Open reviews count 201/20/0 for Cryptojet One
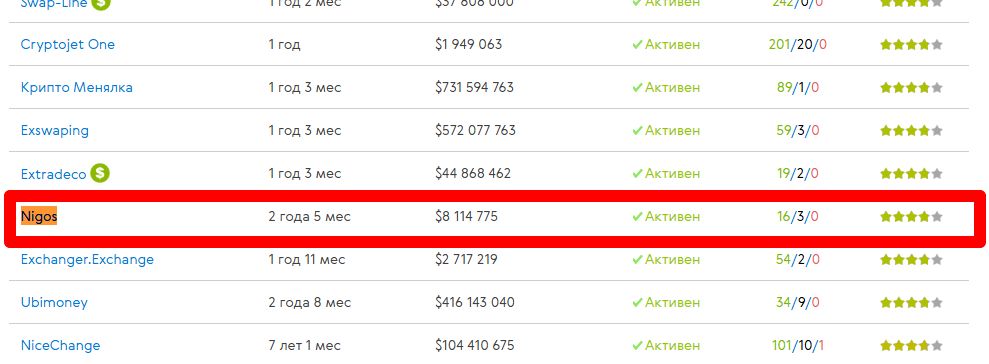The height and width of the screenshot is (364, 989). [797, 45]
